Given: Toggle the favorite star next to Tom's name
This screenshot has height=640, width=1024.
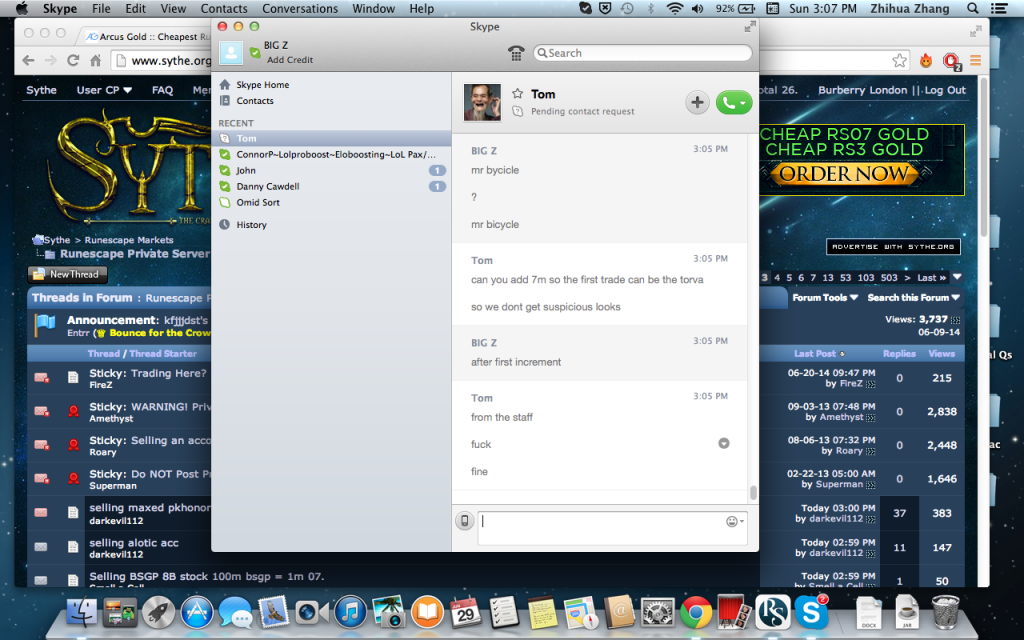Looking at the screenshot, I should pyautogui.click(x=518, y=93).
